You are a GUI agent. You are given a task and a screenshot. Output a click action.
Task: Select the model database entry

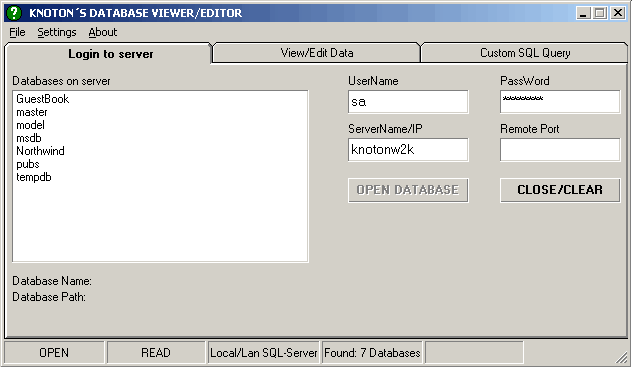(30, 125)
